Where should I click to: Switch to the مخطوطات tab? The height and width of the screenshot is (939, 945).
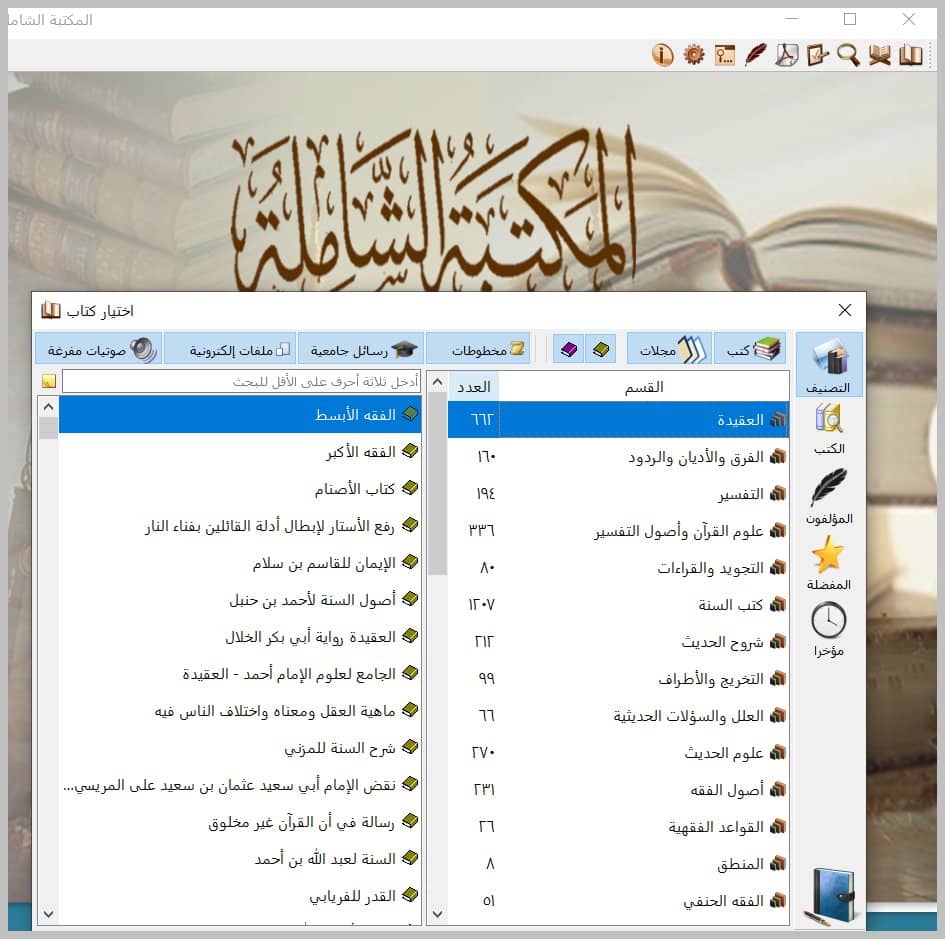tap(479, 349)
